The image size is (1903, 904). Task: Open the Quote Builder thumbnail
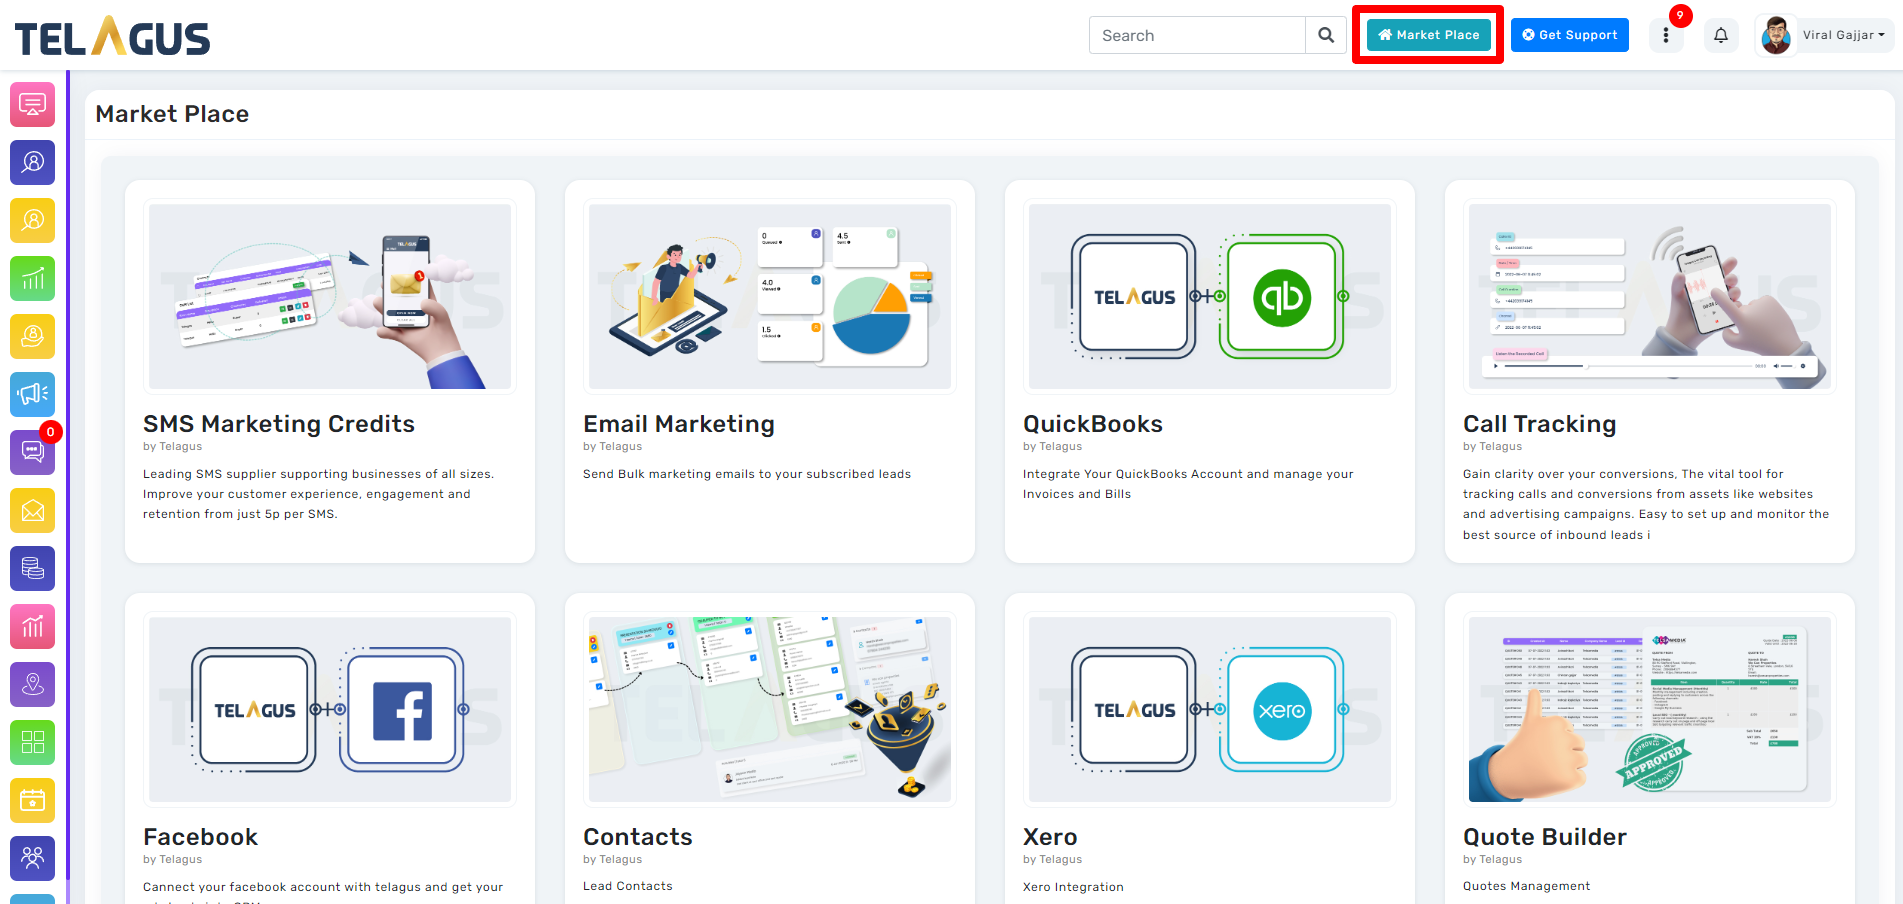[1650, 709]
